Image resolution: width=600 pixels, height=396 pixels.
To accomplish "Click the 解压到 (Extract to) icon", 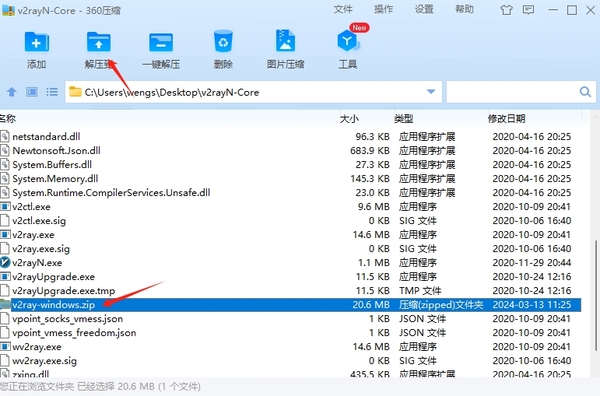I will point(99,42).
